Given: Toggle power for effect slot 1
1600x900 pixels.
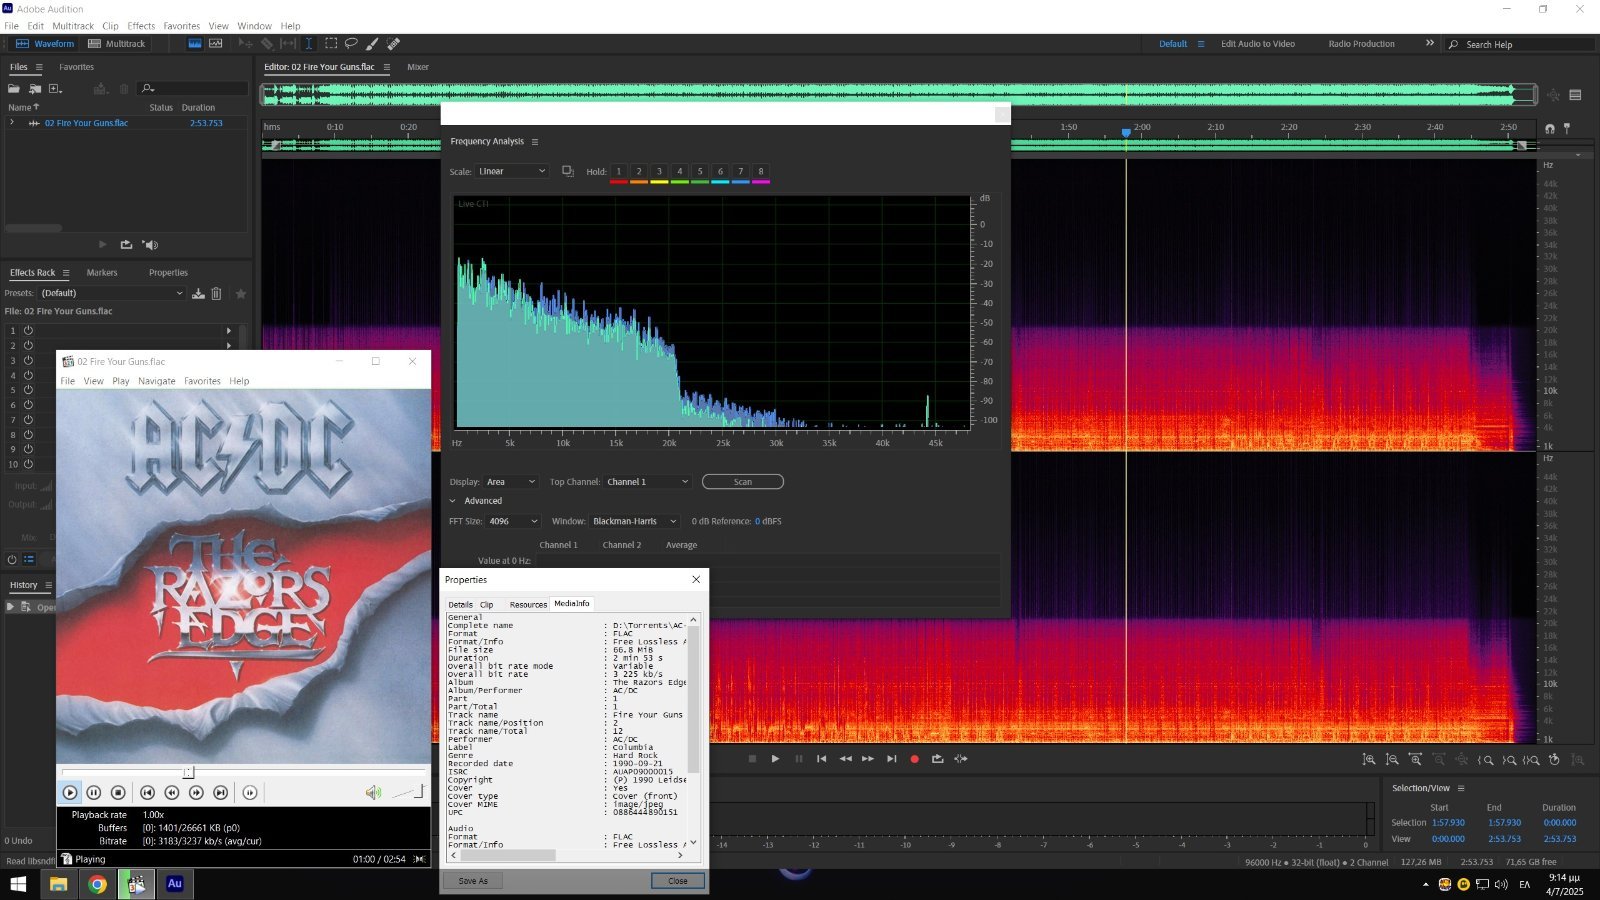Looking at the screenshot, I should pyautogui.click(x=28, y=330).
